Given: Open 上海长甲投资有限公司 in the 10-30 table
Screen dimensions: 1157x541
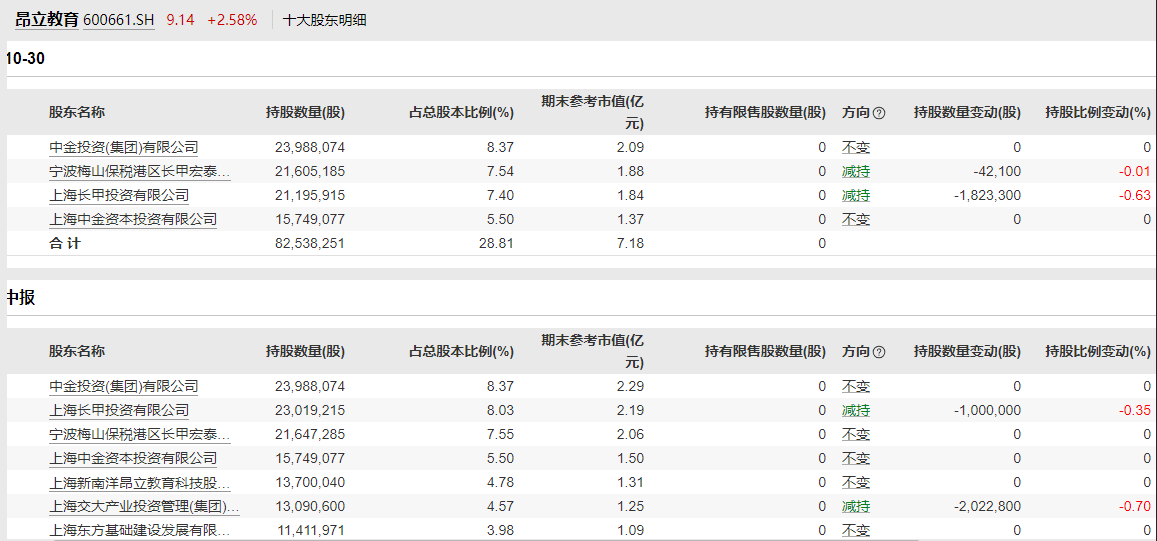Looking at the screenshot, I should coord(118,196).
